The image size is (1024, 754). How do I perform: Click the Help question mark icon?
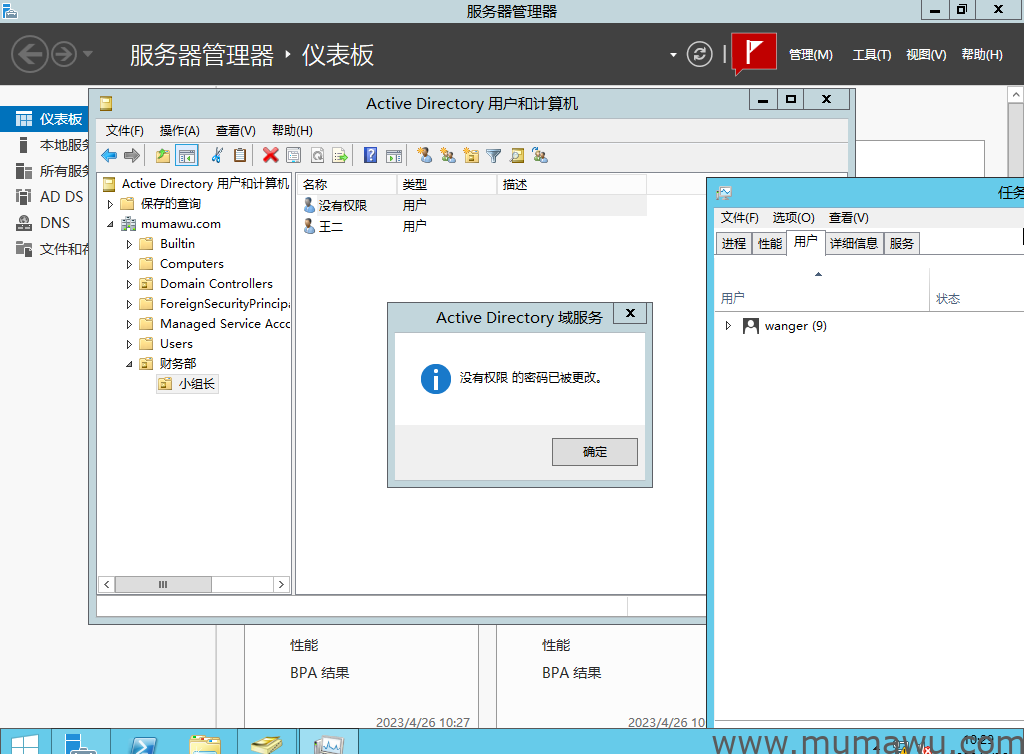coord(370,155)
